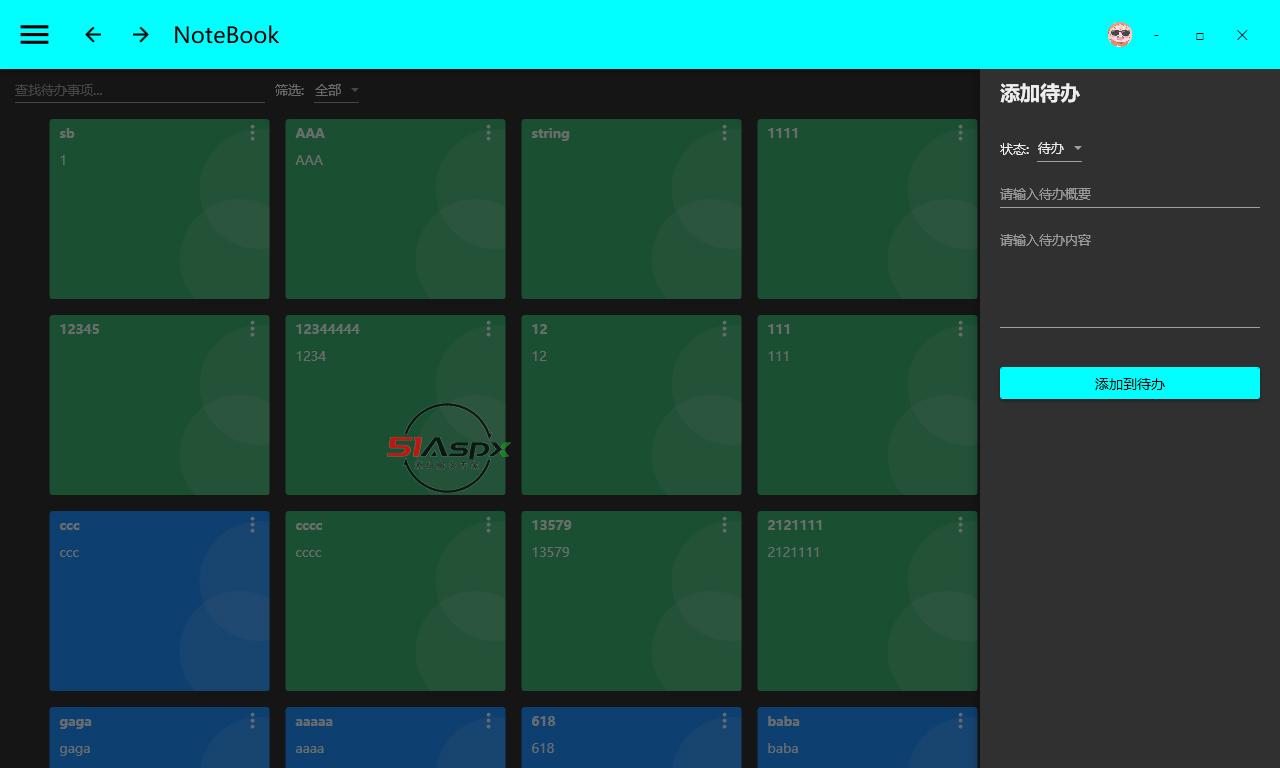Open options menu on 'ccc' card
This screenshot has width=1280, height=768.
[x=252, y=525]
